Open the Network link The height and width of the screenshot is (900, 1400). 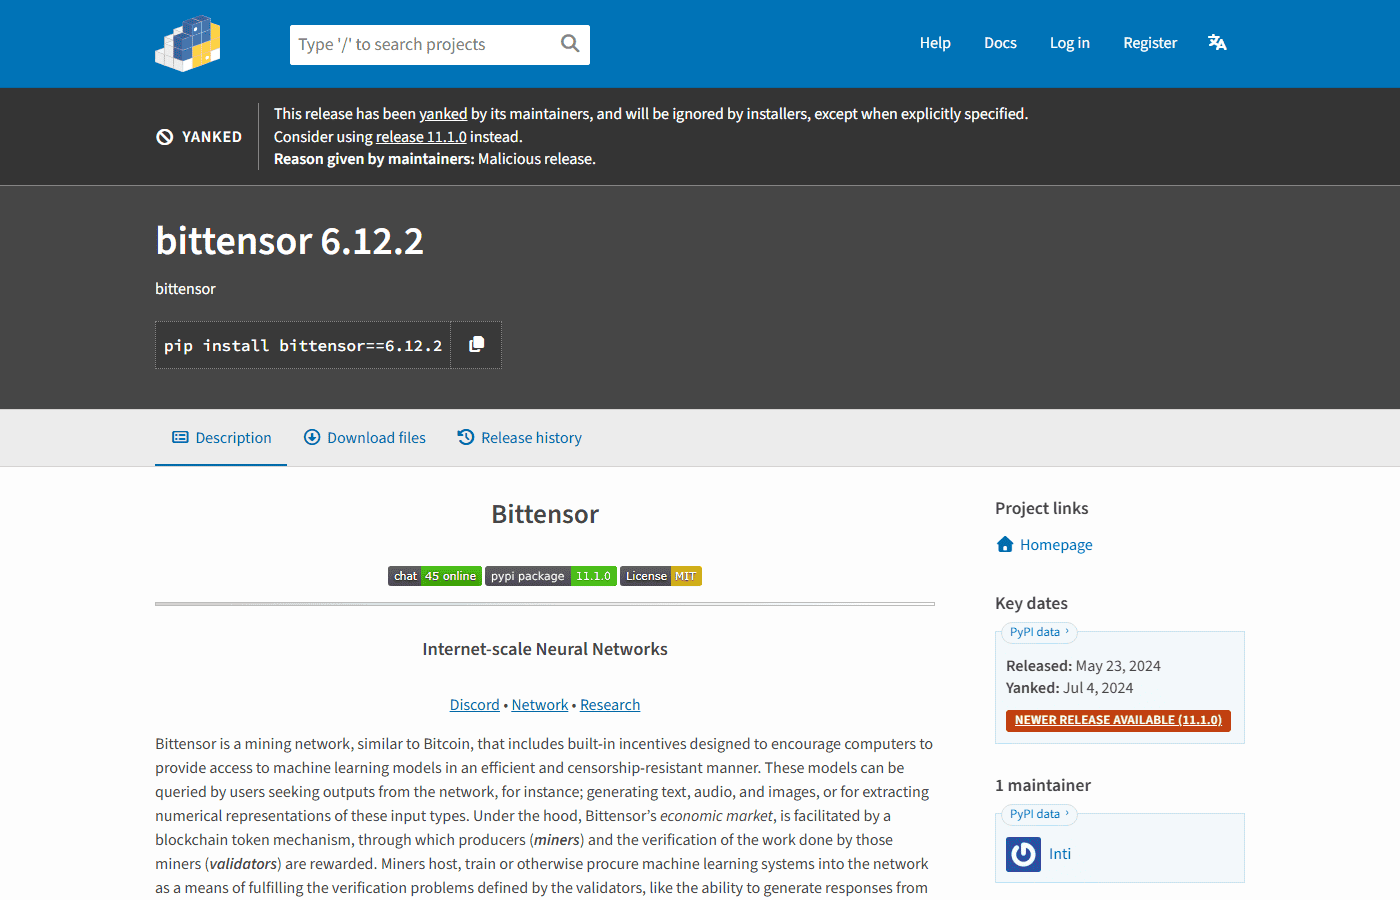540,705
